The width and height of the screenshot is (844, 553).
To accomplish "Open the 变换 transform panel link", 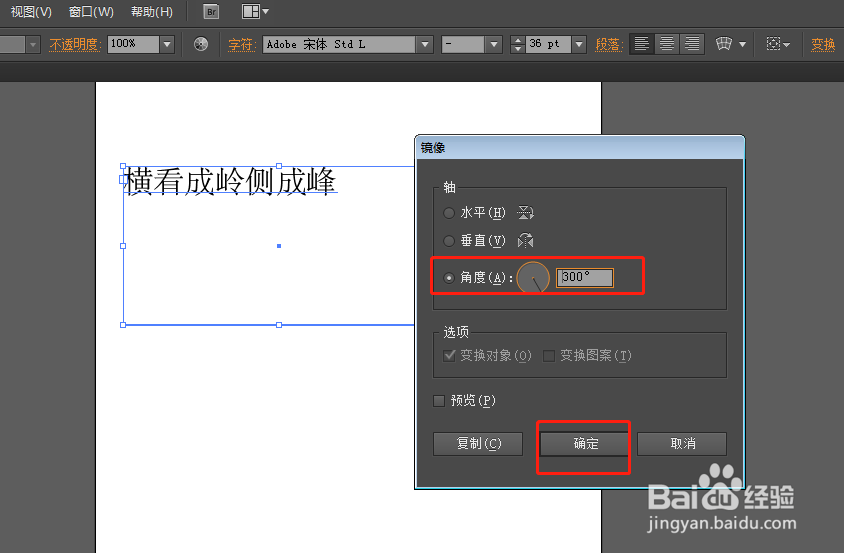I will coord(823,44).
